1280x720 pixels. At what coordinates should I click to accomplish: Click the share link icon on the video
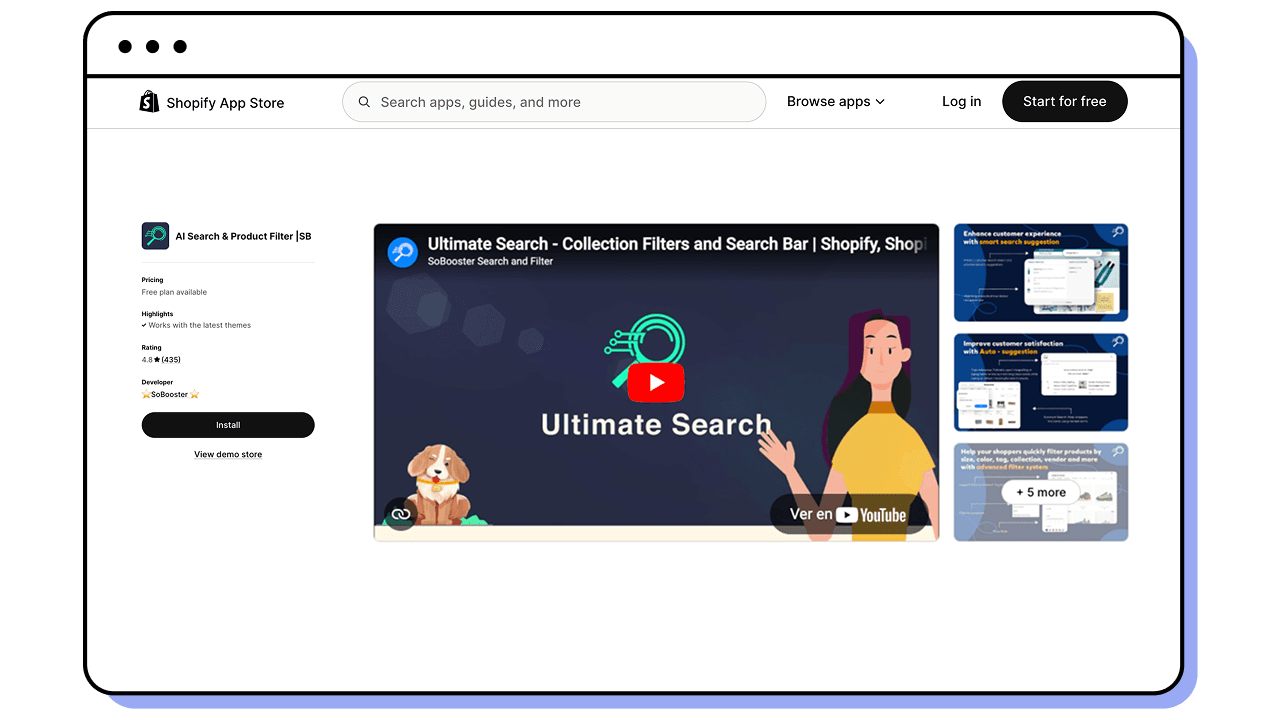[x=400, y=514]
